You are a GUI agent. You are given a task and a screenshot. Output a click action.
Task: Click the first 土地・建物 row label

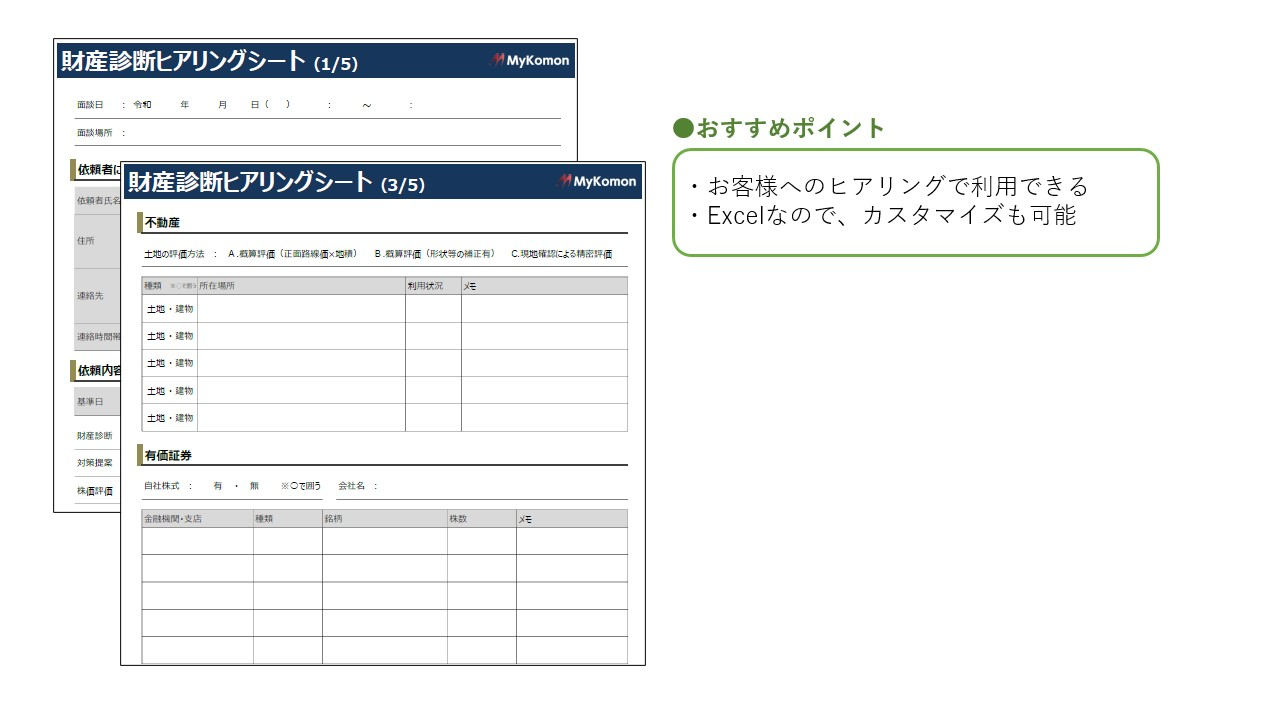(x=169, y=309)
